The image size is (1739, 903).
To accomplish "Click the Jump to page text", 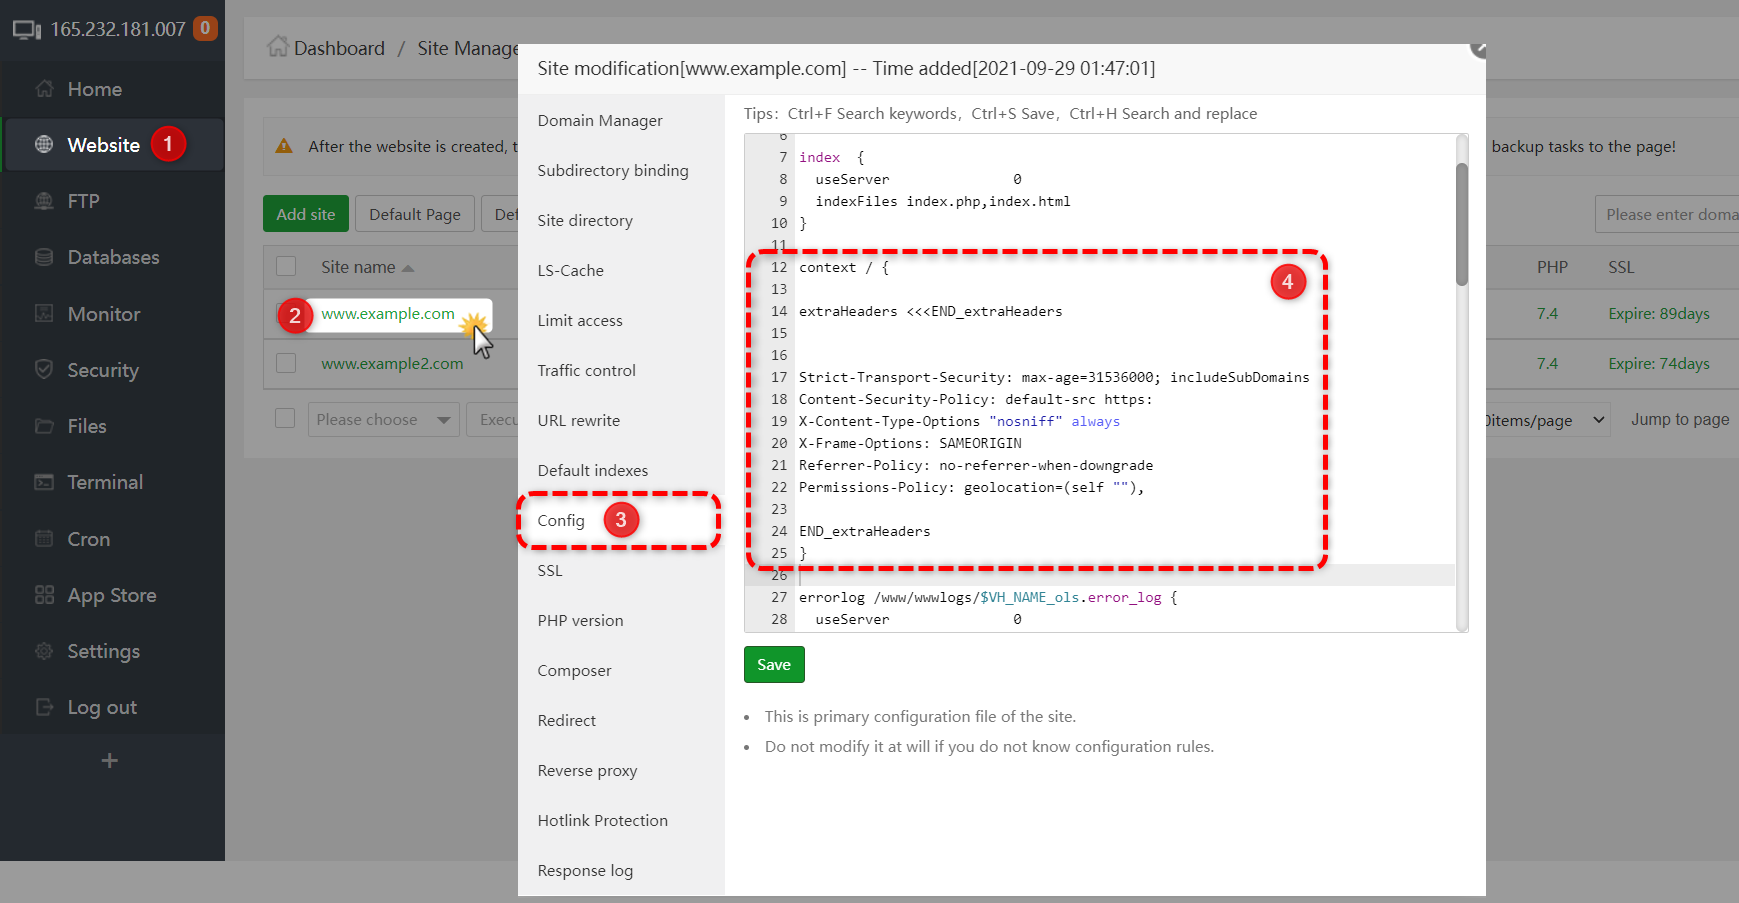I will (x=1680, y=420).
